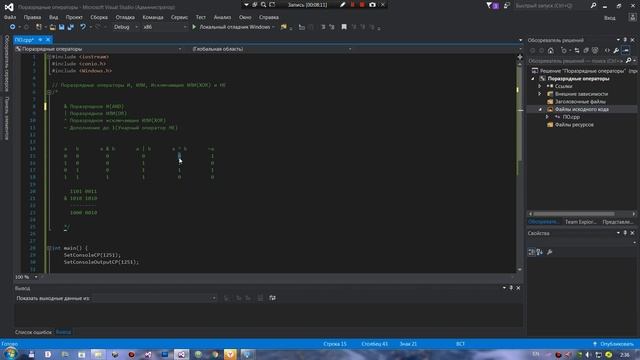Click the Save file toolbar icon
The image size is (640, 360).
(61, 27)
